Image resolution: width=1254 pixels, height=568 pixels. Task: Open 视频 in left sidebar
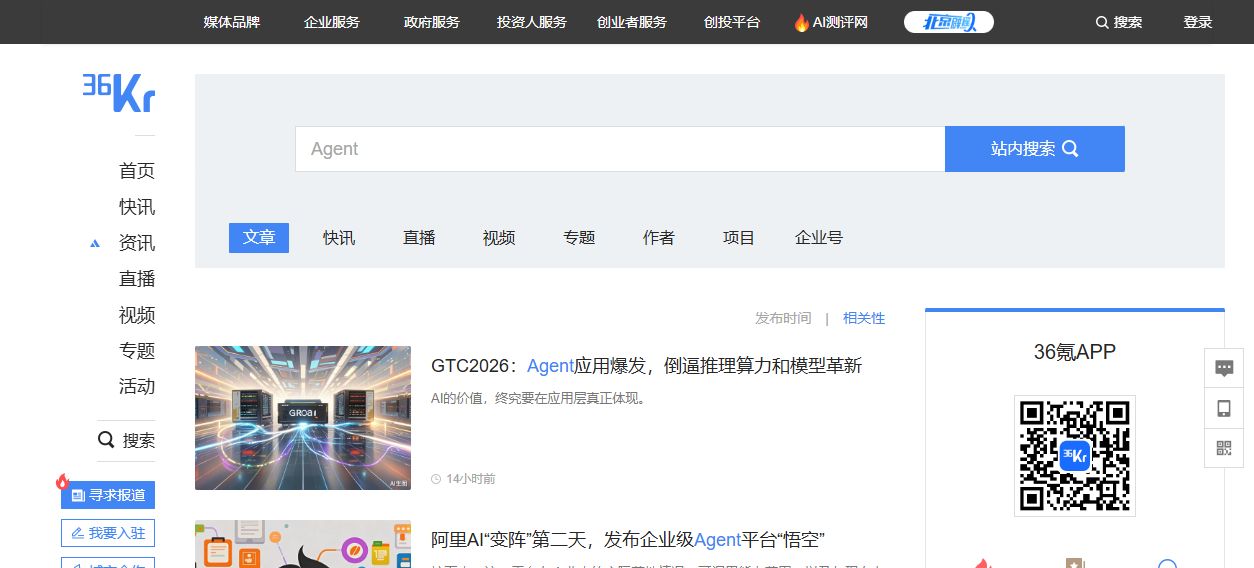(137, 315)
